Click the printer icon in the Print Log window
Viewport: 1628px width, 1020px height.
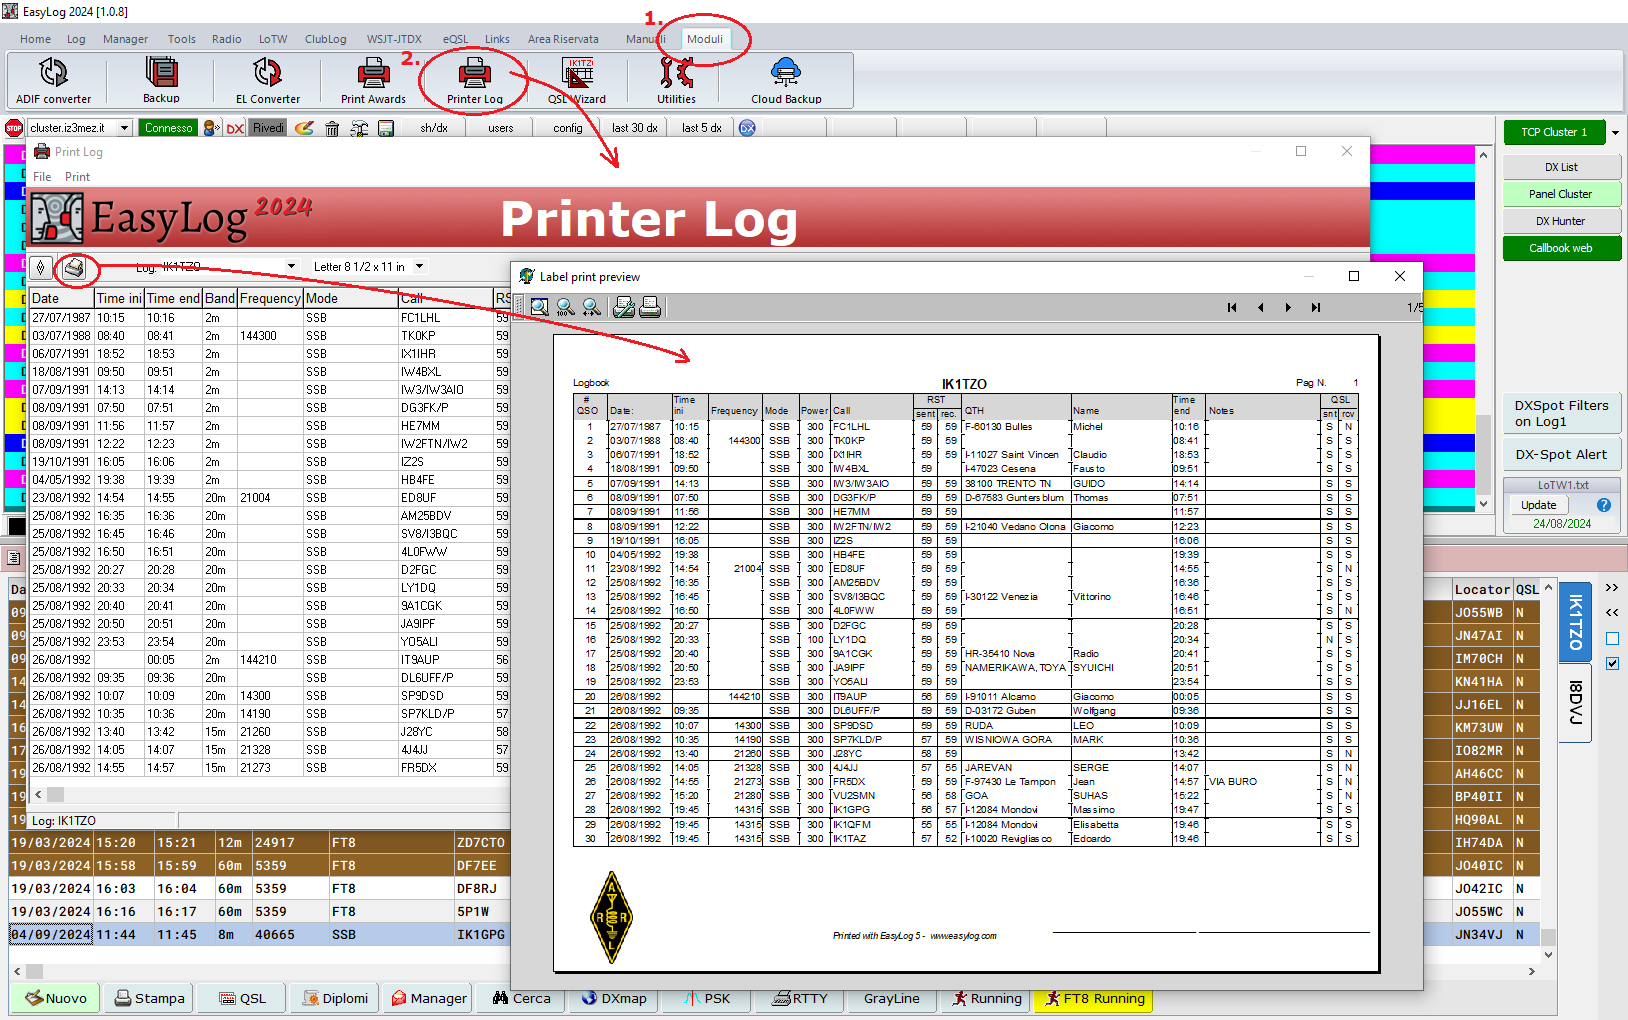point(77,268)
